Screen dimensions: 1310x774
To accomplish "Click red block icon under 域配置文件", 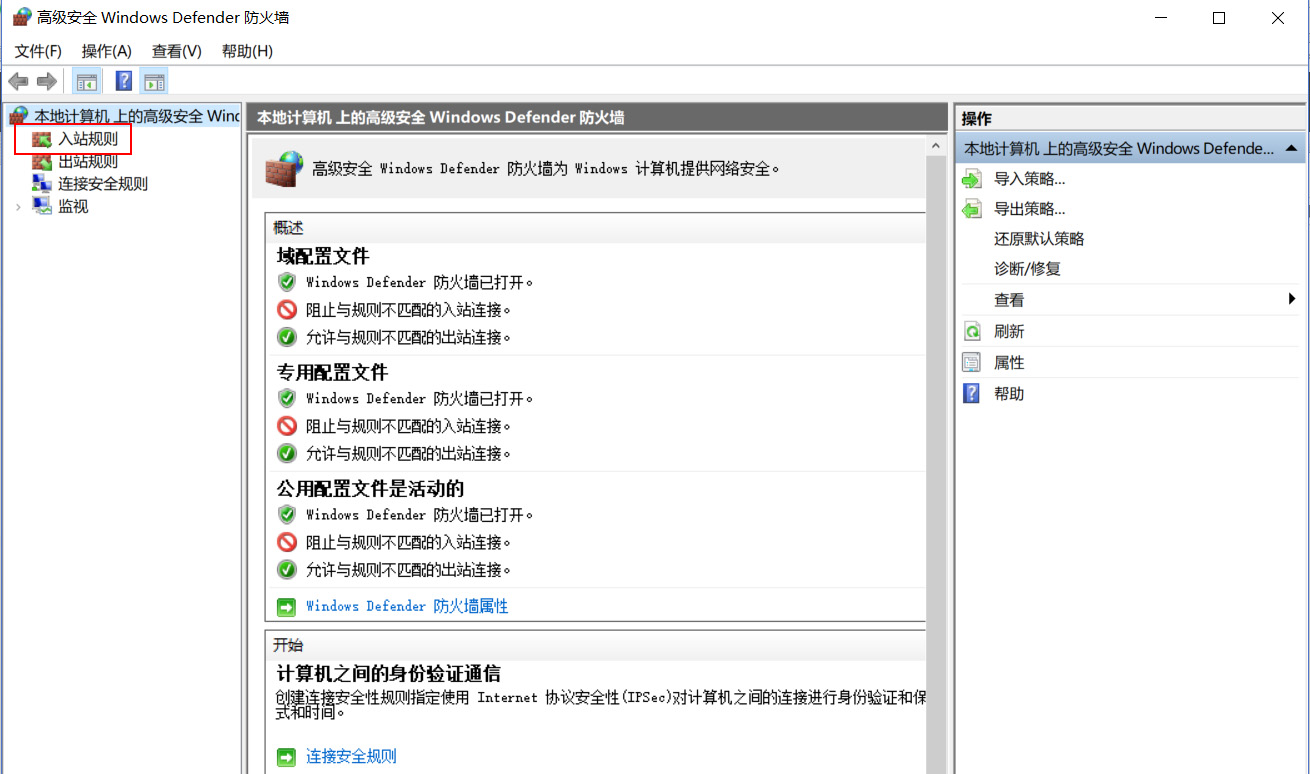I will pyautogui.click(x=287, y=309).
